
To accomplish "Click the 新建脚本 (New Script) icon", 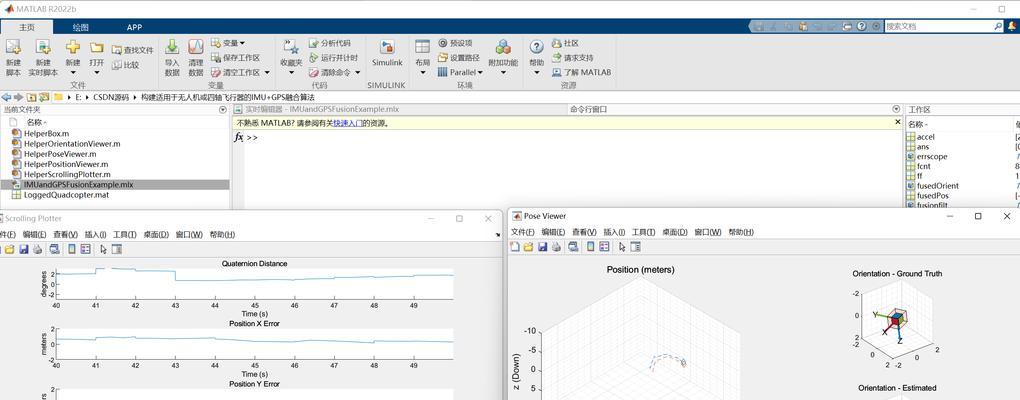I will (13, 47).
